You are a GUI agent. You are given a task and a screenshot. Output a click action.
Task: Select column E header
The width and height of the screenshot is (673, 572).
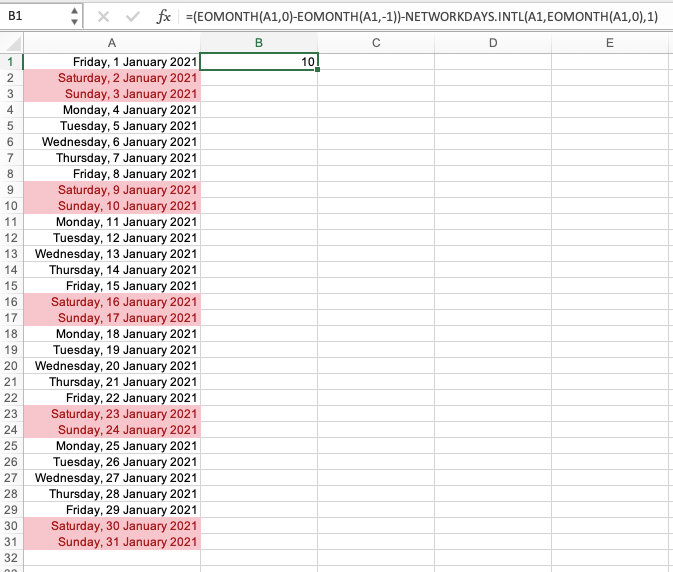609,43
